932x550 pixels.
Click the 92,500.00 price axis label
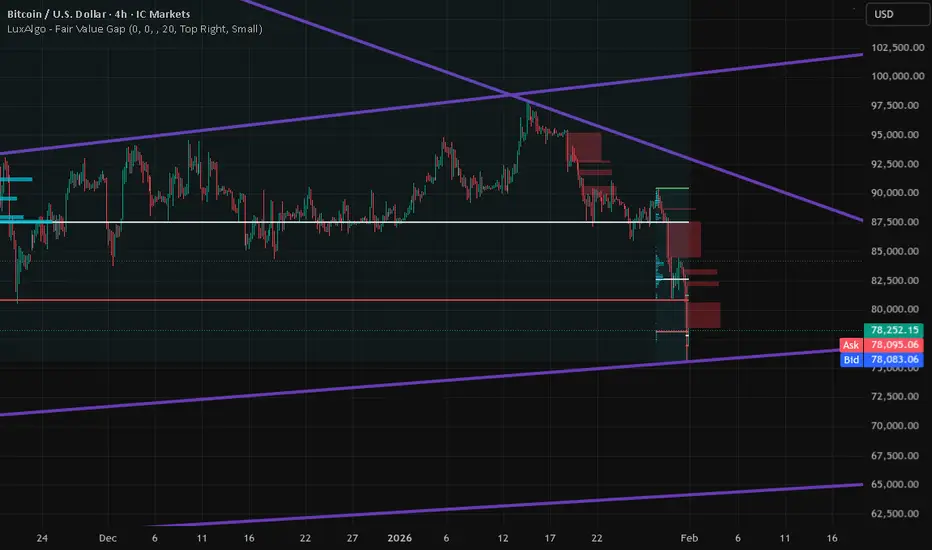click(x=897, y=164)
